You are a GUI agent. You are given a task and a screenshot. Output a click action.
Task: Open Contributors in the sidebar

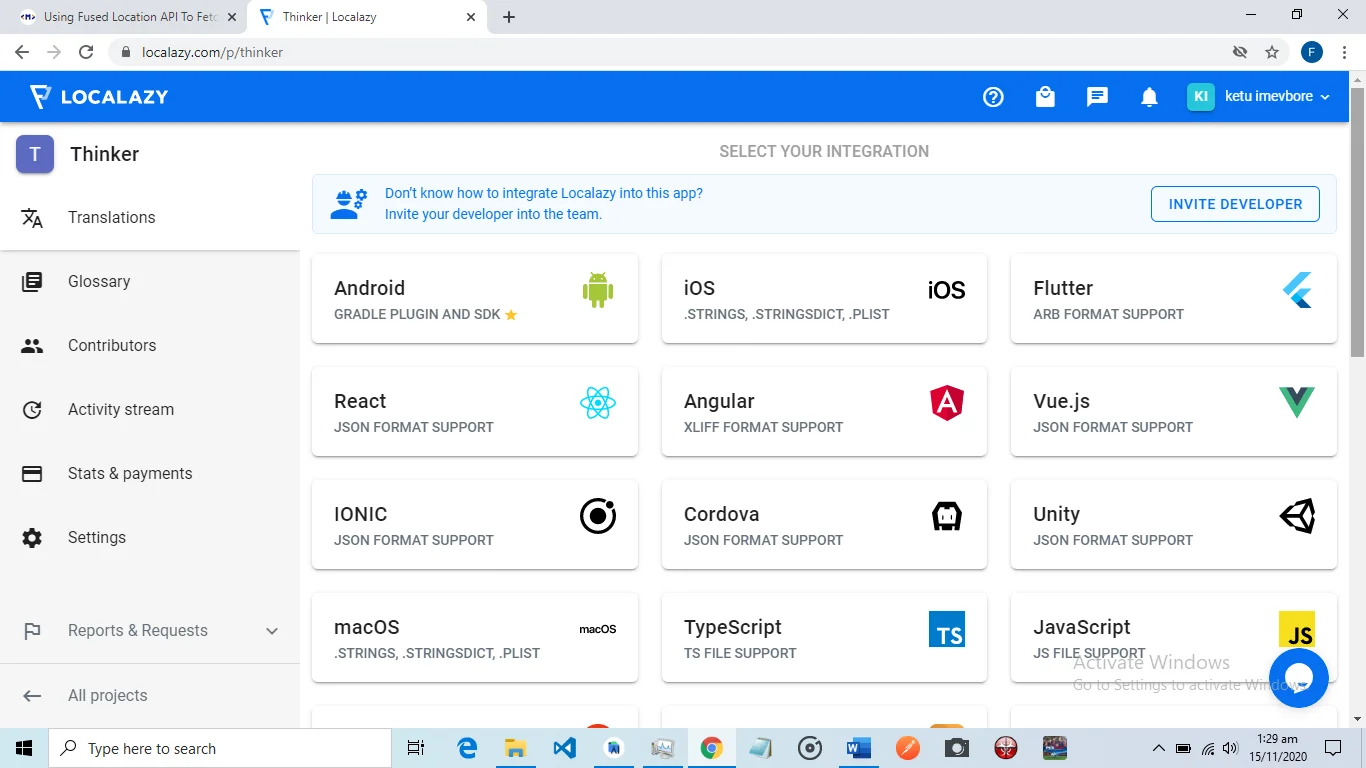pos(150,346)
